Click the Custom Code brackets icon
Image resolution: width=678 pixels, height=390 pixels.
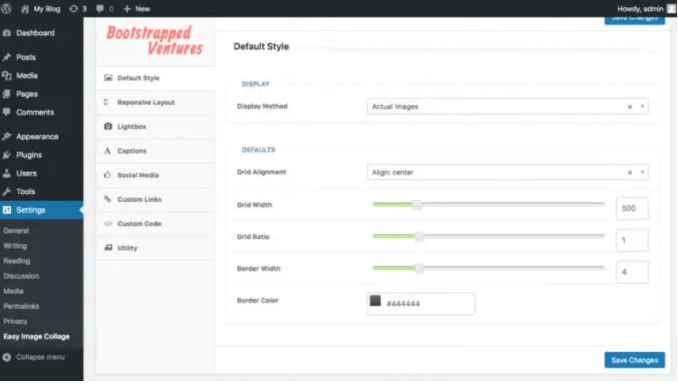point(108,224)
